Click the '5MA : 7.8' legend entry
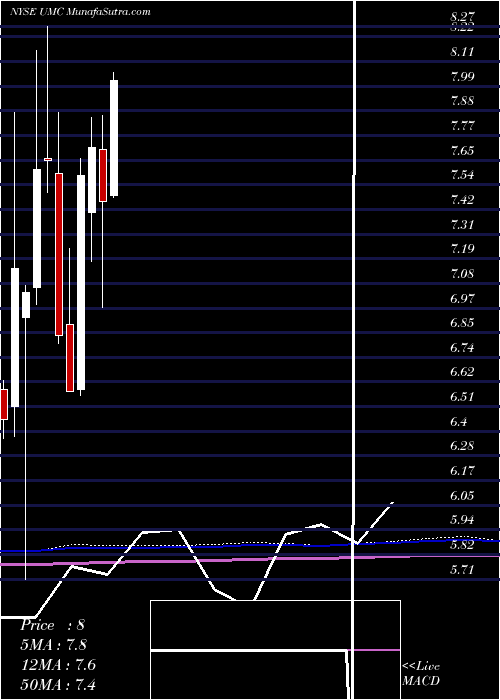This screenshot has height=700, width=500. coord(54,645)
